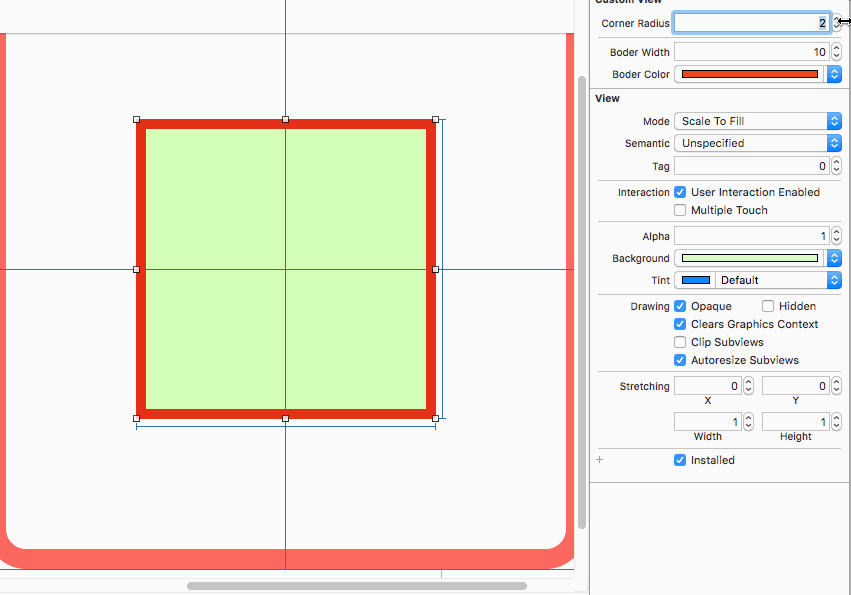This screenshot has width=851, height=595.
Task: Open the Boder Color dropdown arrow
Action: tap(834, 74)
